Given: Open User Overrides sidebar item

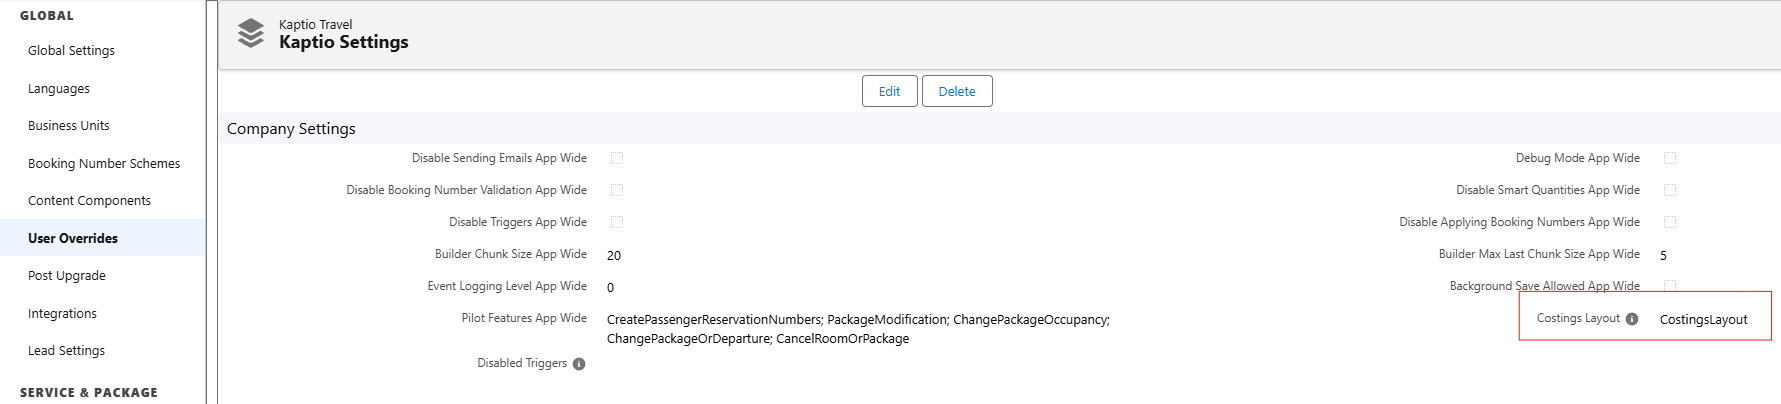Looking at the screenshot, I should coord(73,238).
